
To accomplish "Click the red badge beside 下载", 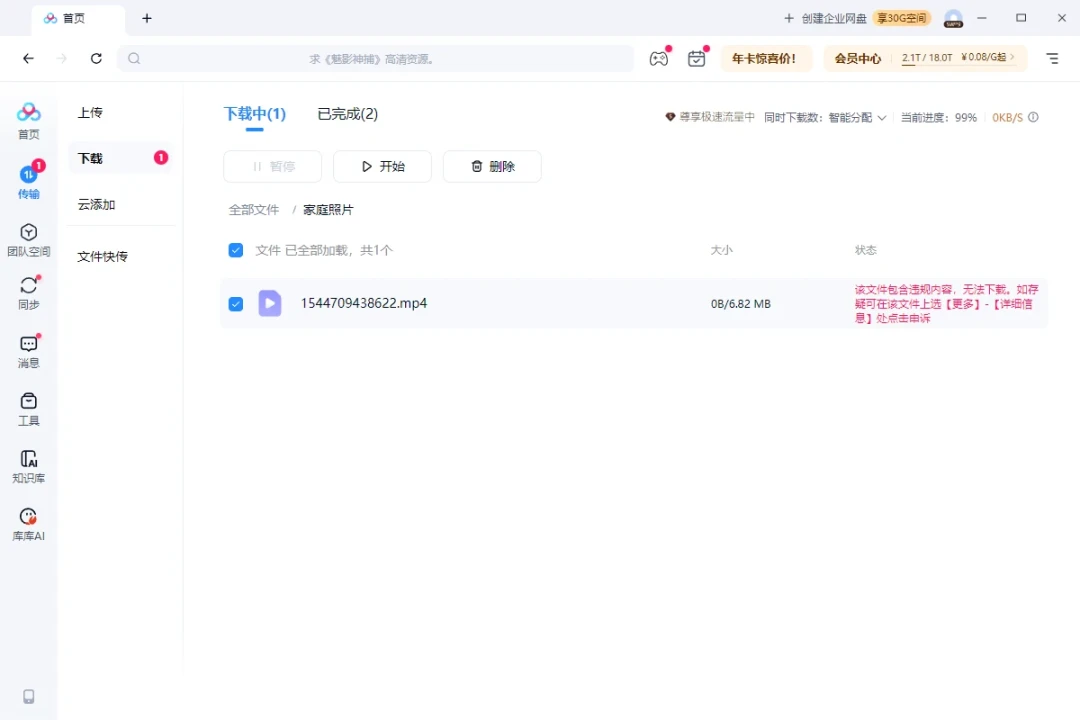I will click(160, 158).
